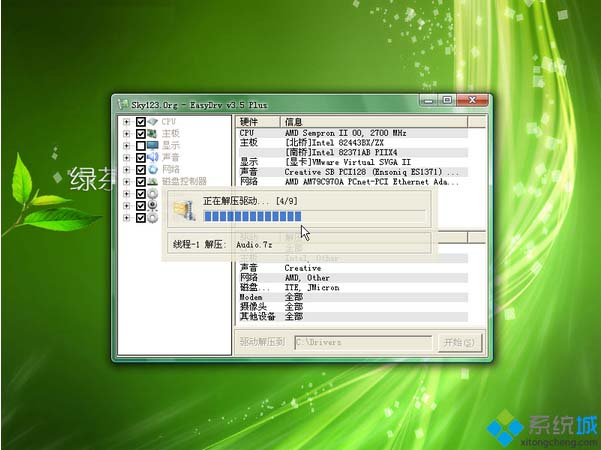Select the Creative SB PCI128 row
The width and height of the screenshot is (601, 450).
pos(351,172)
